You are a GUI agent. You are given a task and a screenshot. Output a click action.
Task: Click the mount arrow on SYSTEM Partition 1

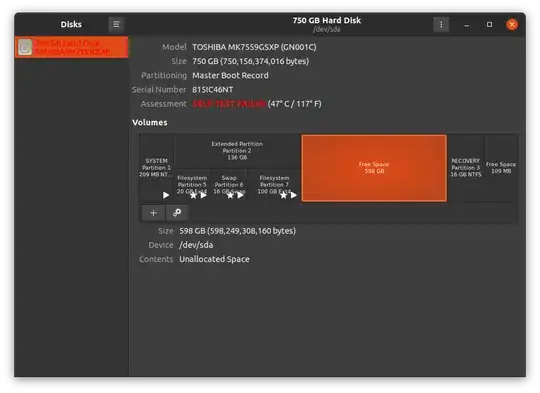click(x=166, y=195)
